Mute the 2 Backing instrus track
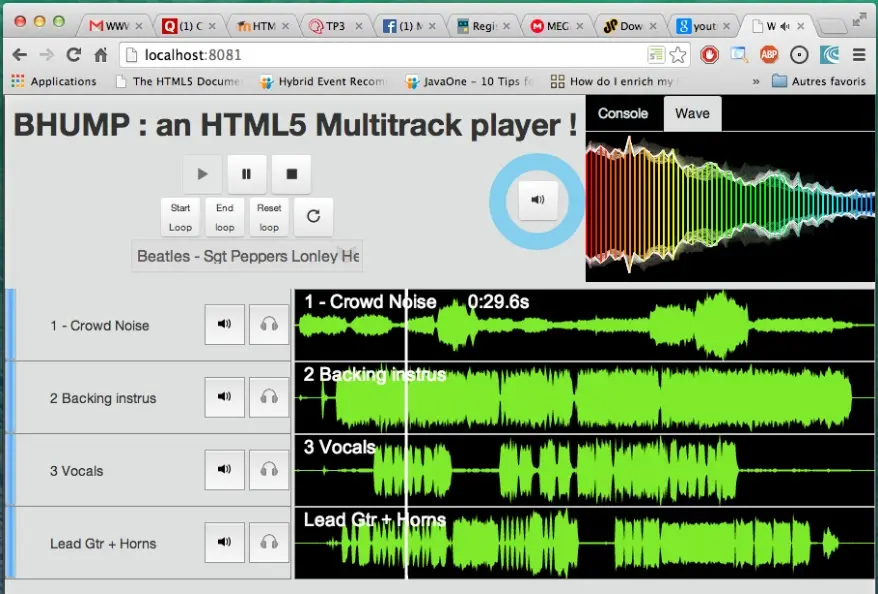The width and height of the screenshot is (878, 594). tap(225, 397)
